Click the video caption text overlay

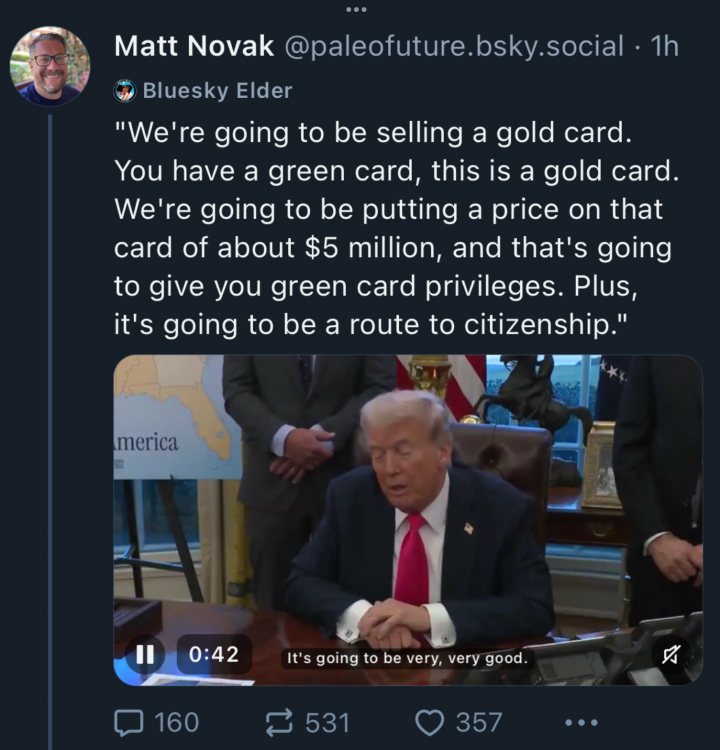407,658
